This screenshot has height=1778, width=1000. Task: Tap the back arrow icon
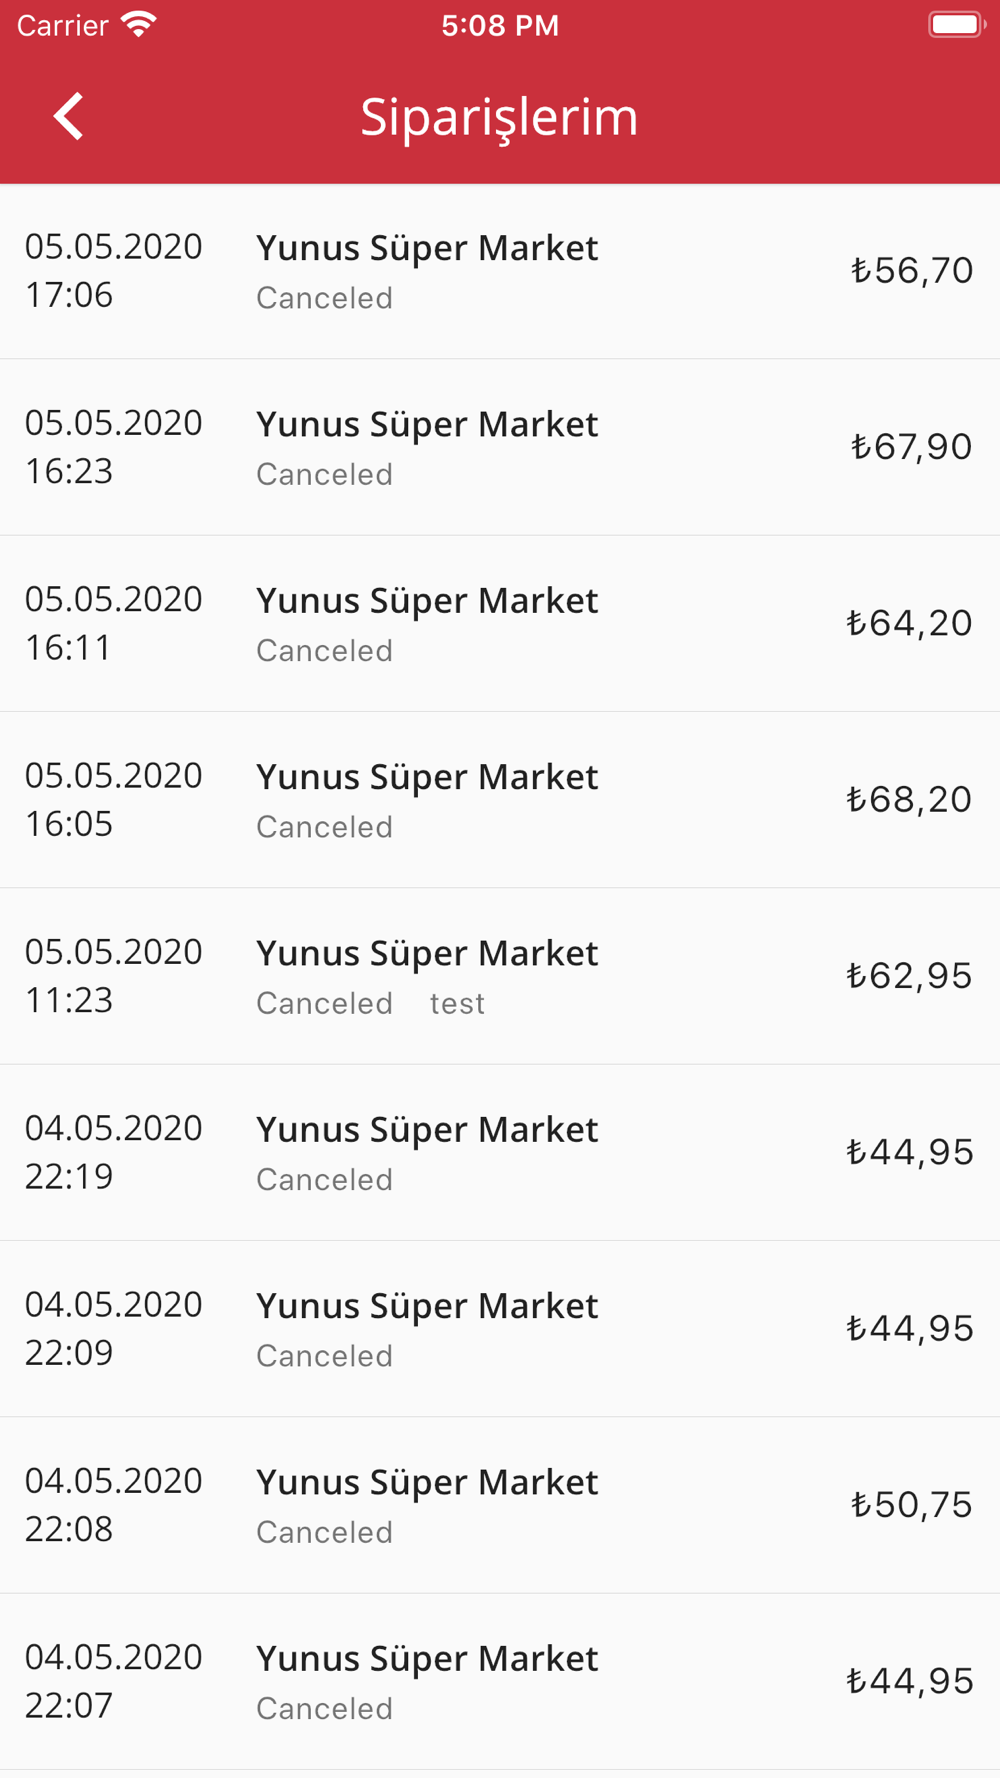pyautogui.click(x=68, y=116)
